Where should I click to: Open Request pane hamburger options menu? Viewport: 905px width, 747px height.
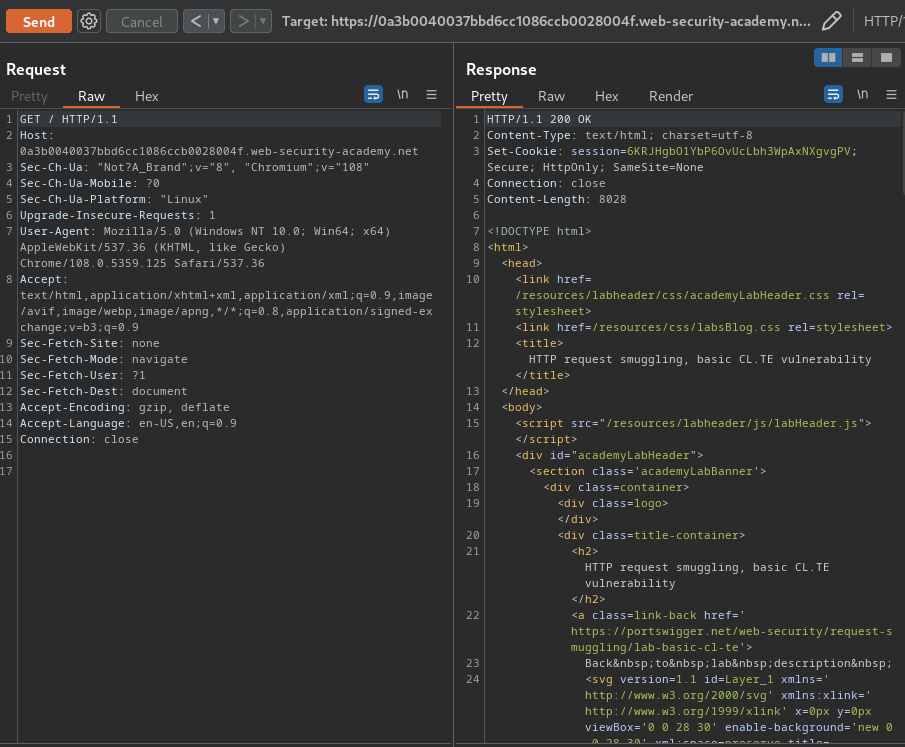point(431,94)
